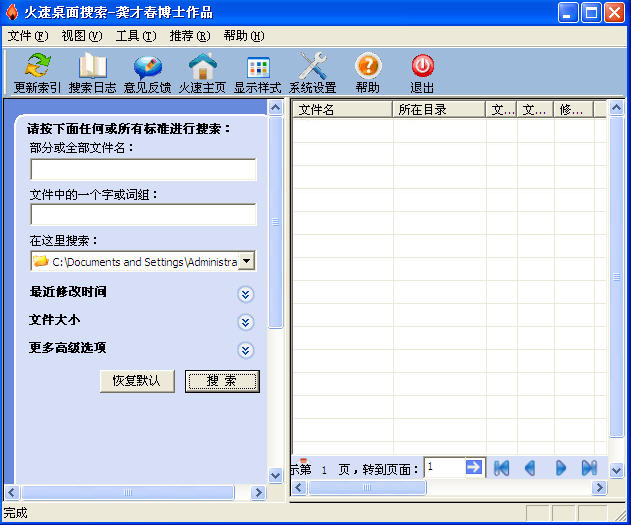
Task: Open the search location dropdown
Action: [247, 262]
